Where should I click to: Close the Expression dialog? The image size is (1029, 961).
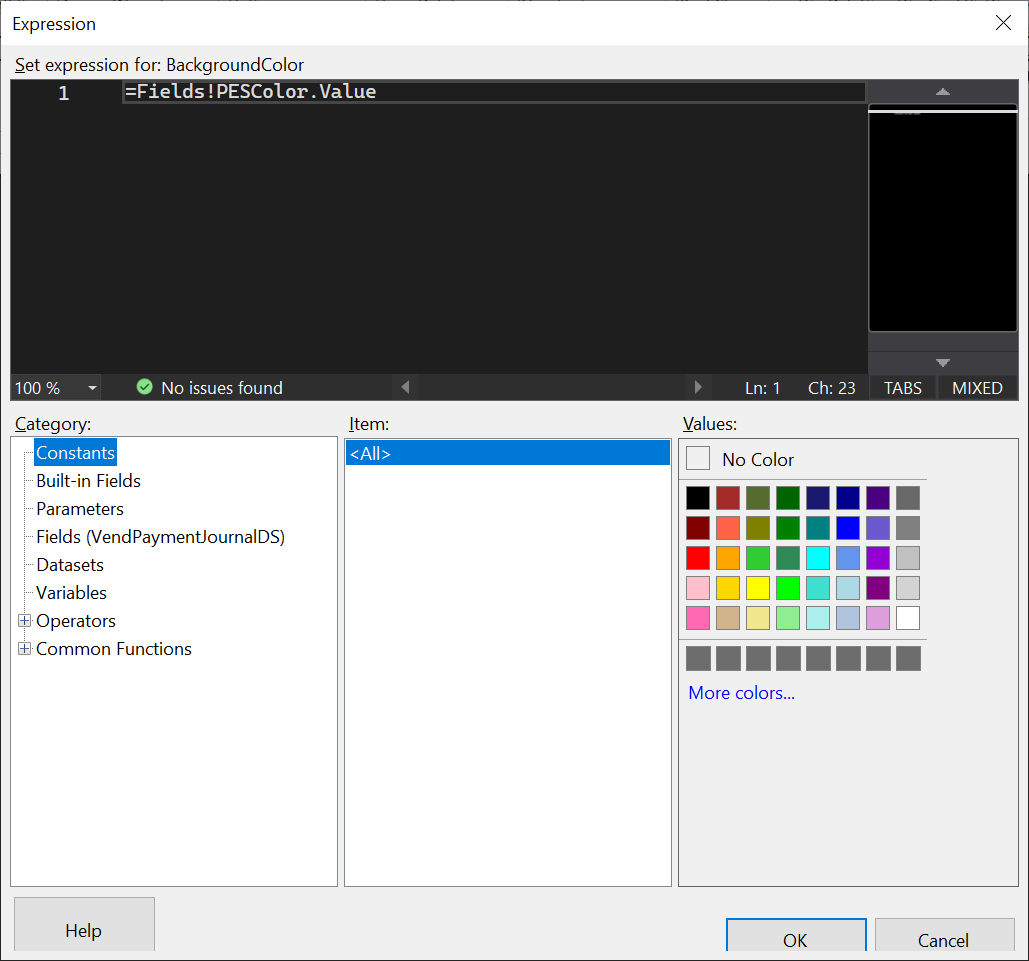[1003, 23]
